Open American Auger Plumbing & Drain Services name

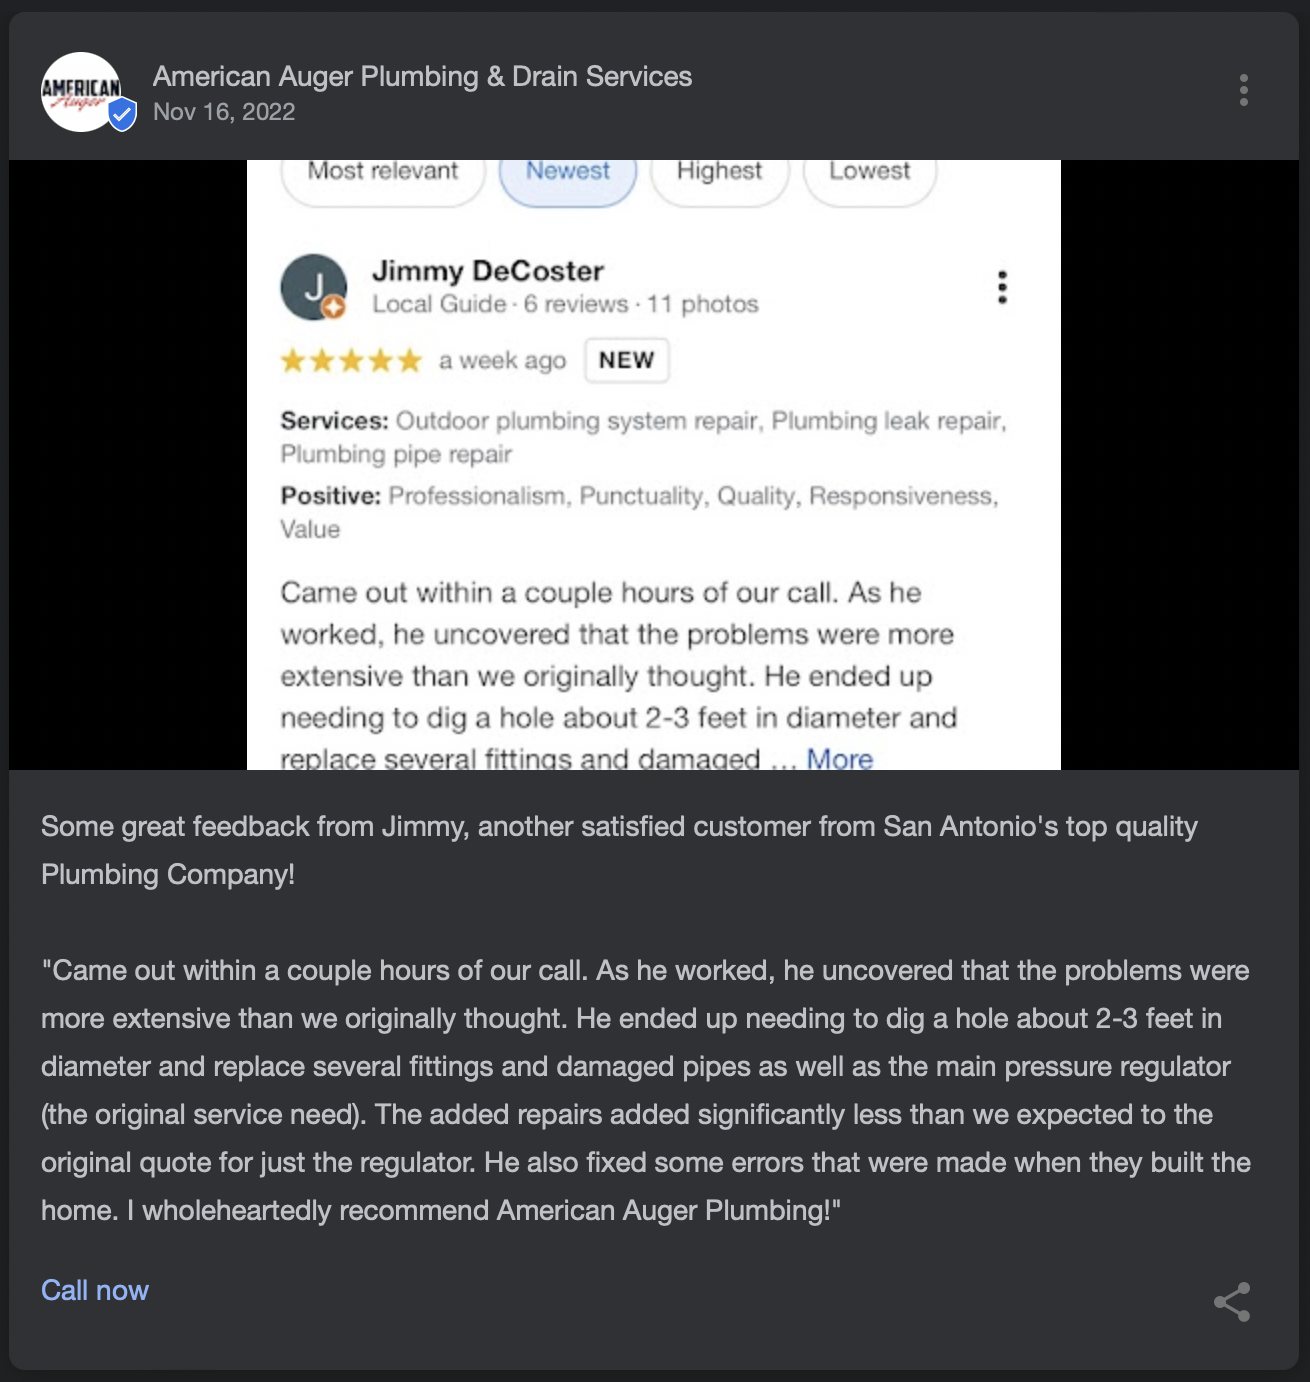[x=422, y=77]
